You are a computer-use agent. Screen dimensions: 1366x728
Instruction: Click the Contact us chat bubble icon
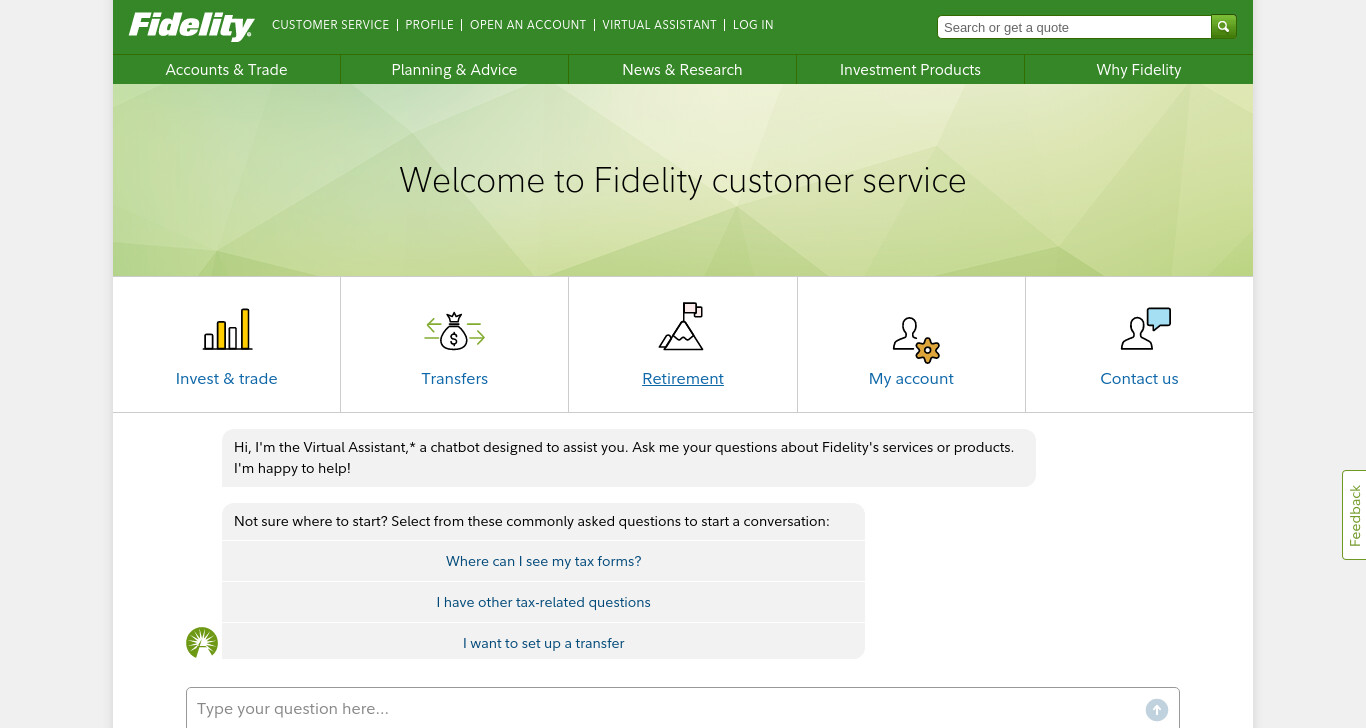[1145, 329]
